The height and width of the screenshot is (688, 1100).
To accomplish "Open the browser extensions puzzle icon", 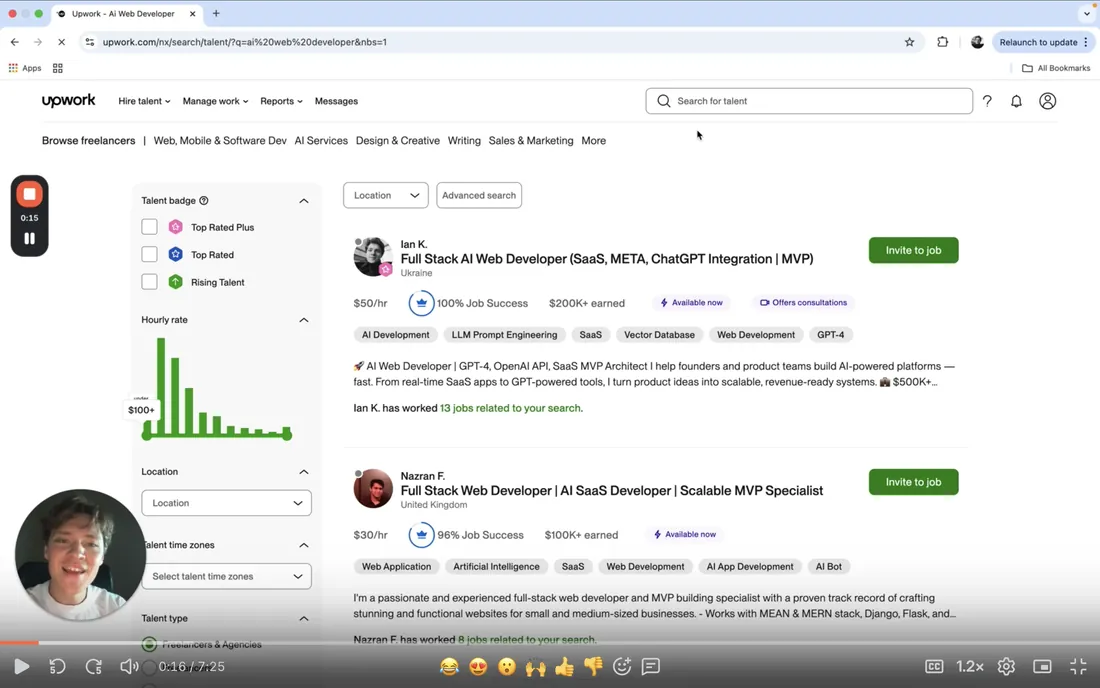I will pos(942,42).
